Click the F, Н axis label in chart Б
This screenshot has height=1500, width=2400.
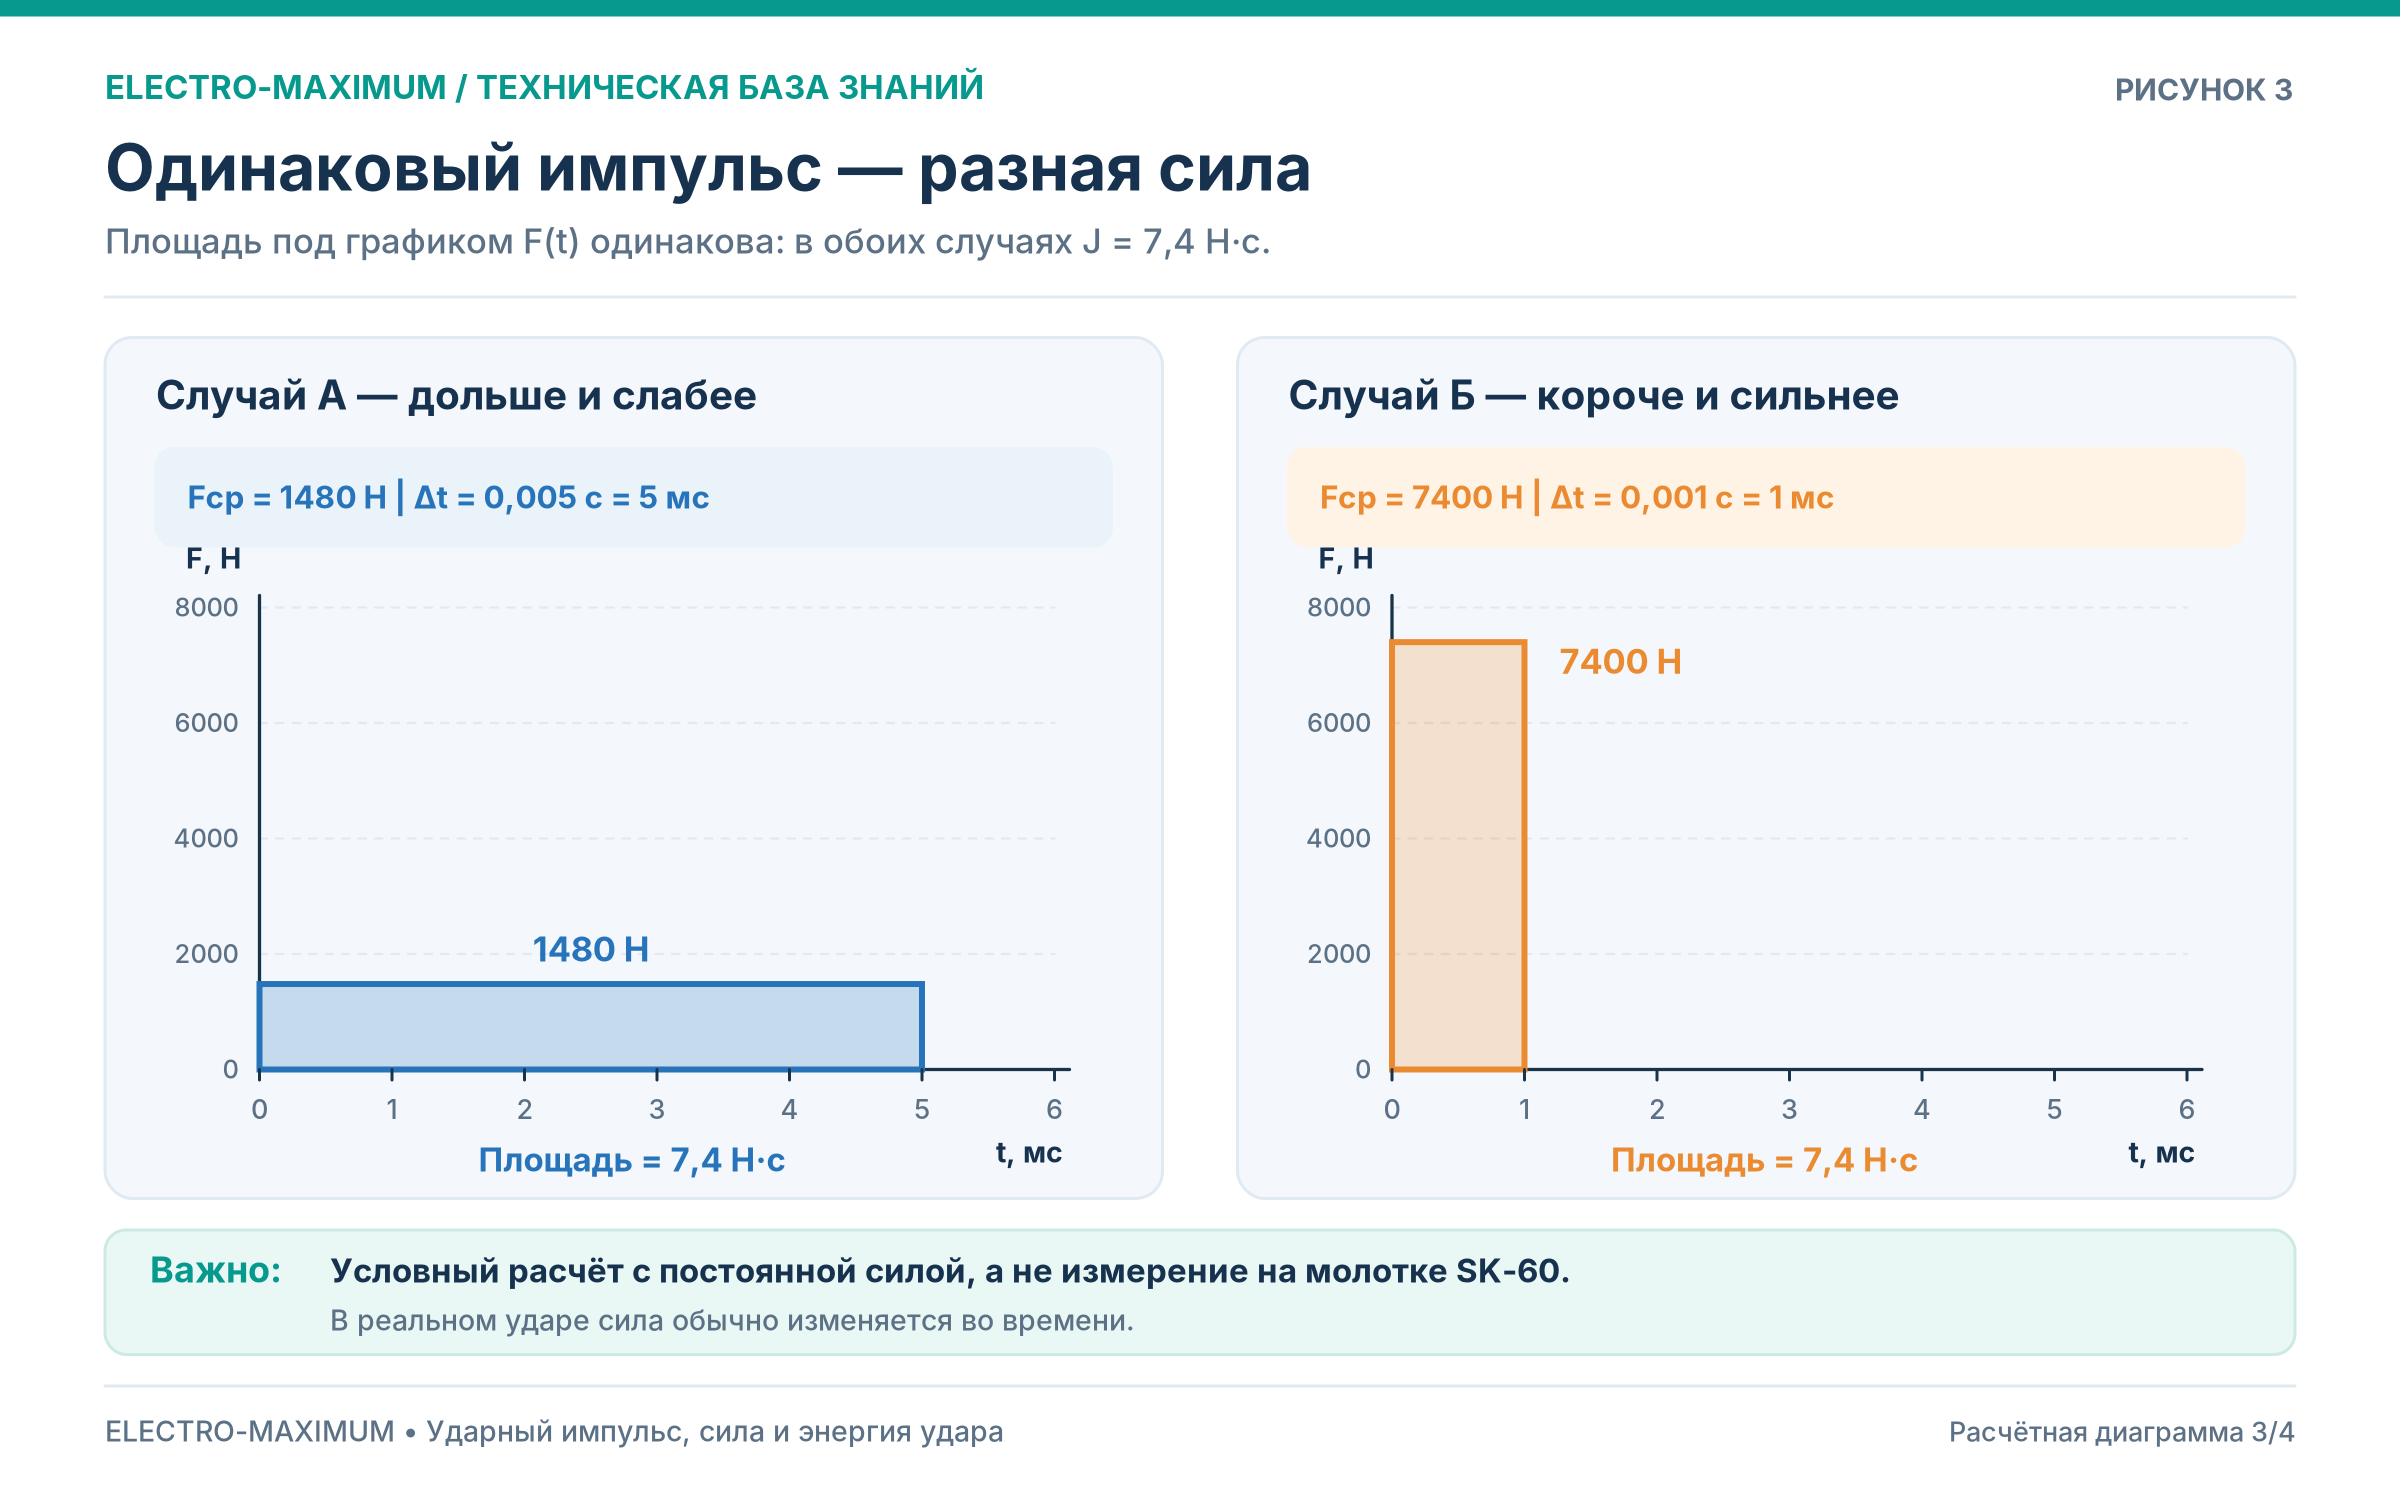pyautogui.click(x=1346, y=559)
